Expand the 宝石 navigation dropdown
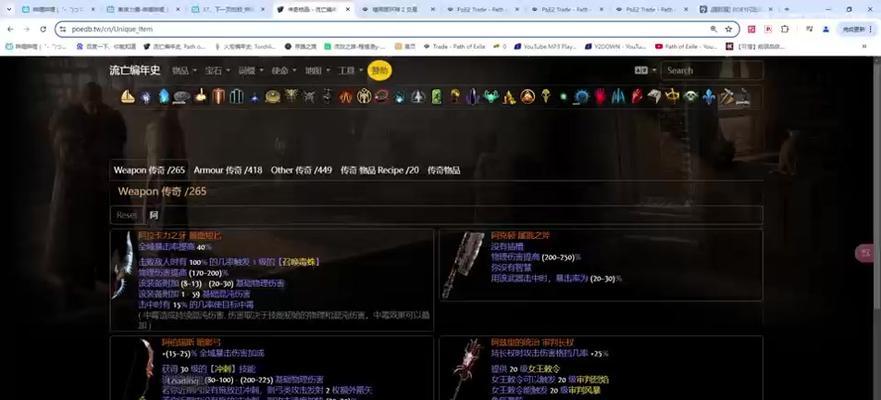 pyautogui.click(x=218, y=70)
